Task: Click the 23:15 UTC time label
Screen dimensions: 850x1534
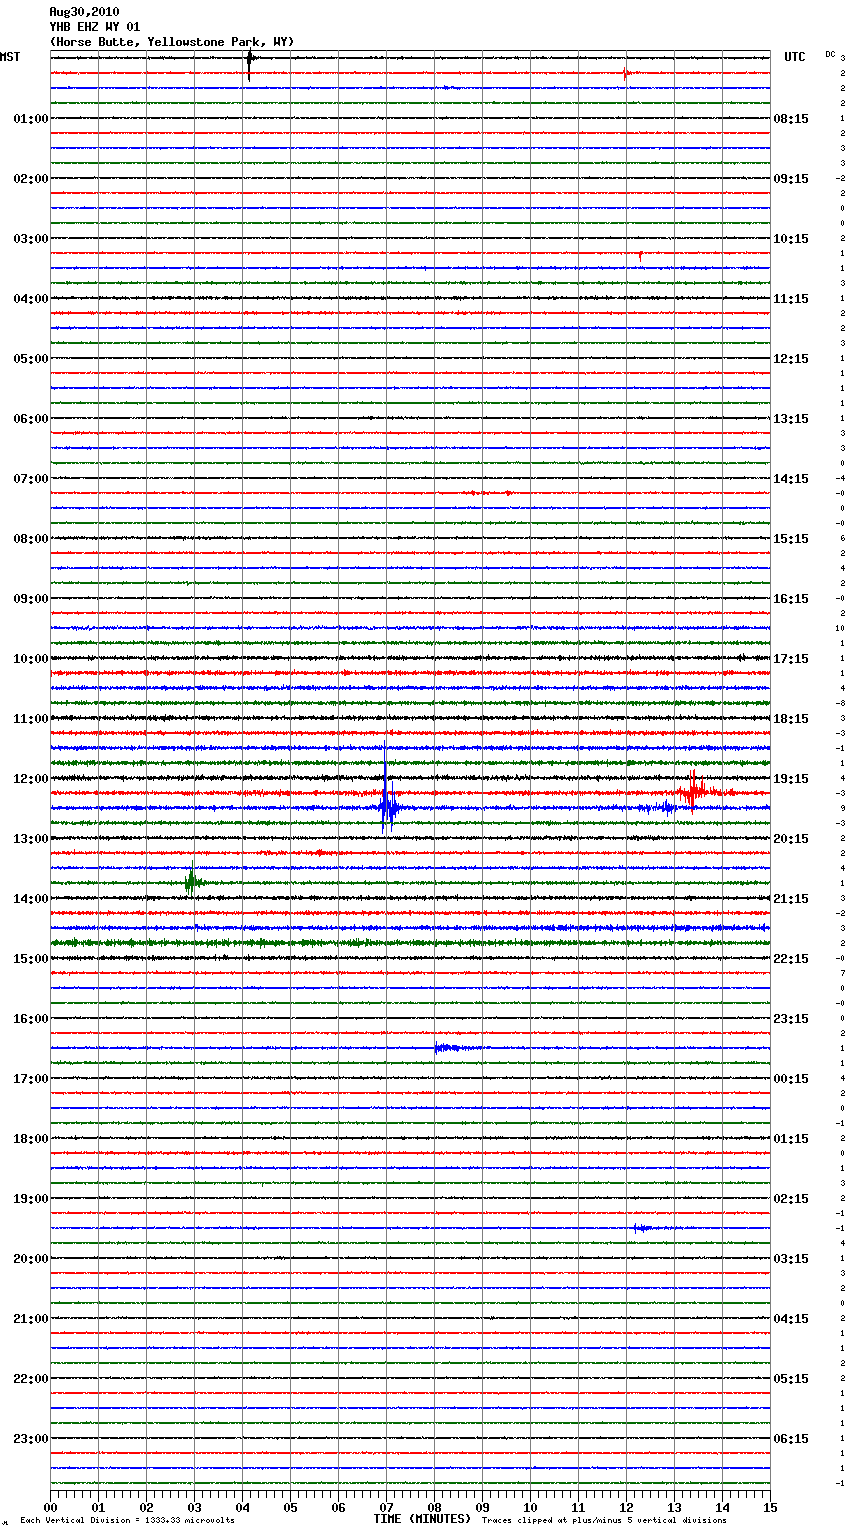Action: click(x=791, y=1019)
